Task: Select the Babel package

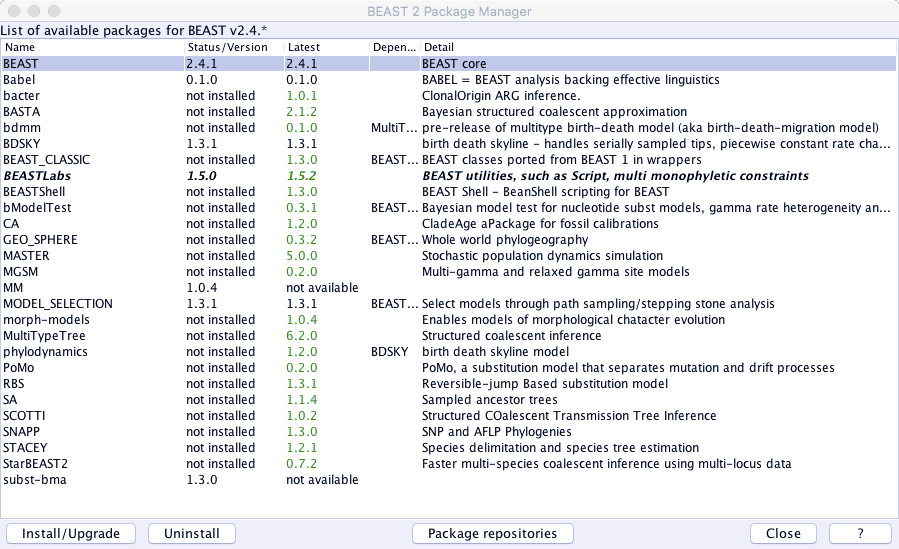Action: (449, 80)
